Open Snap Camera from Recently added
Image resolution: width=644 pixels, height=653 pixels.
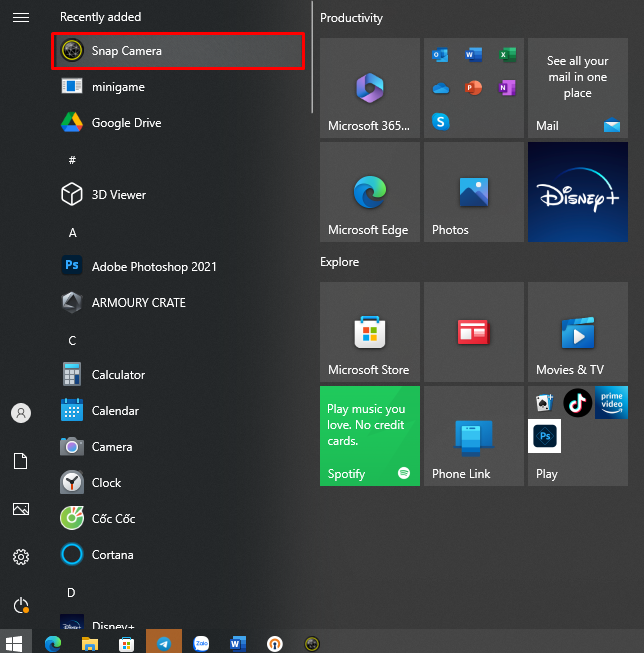[178, 51]
